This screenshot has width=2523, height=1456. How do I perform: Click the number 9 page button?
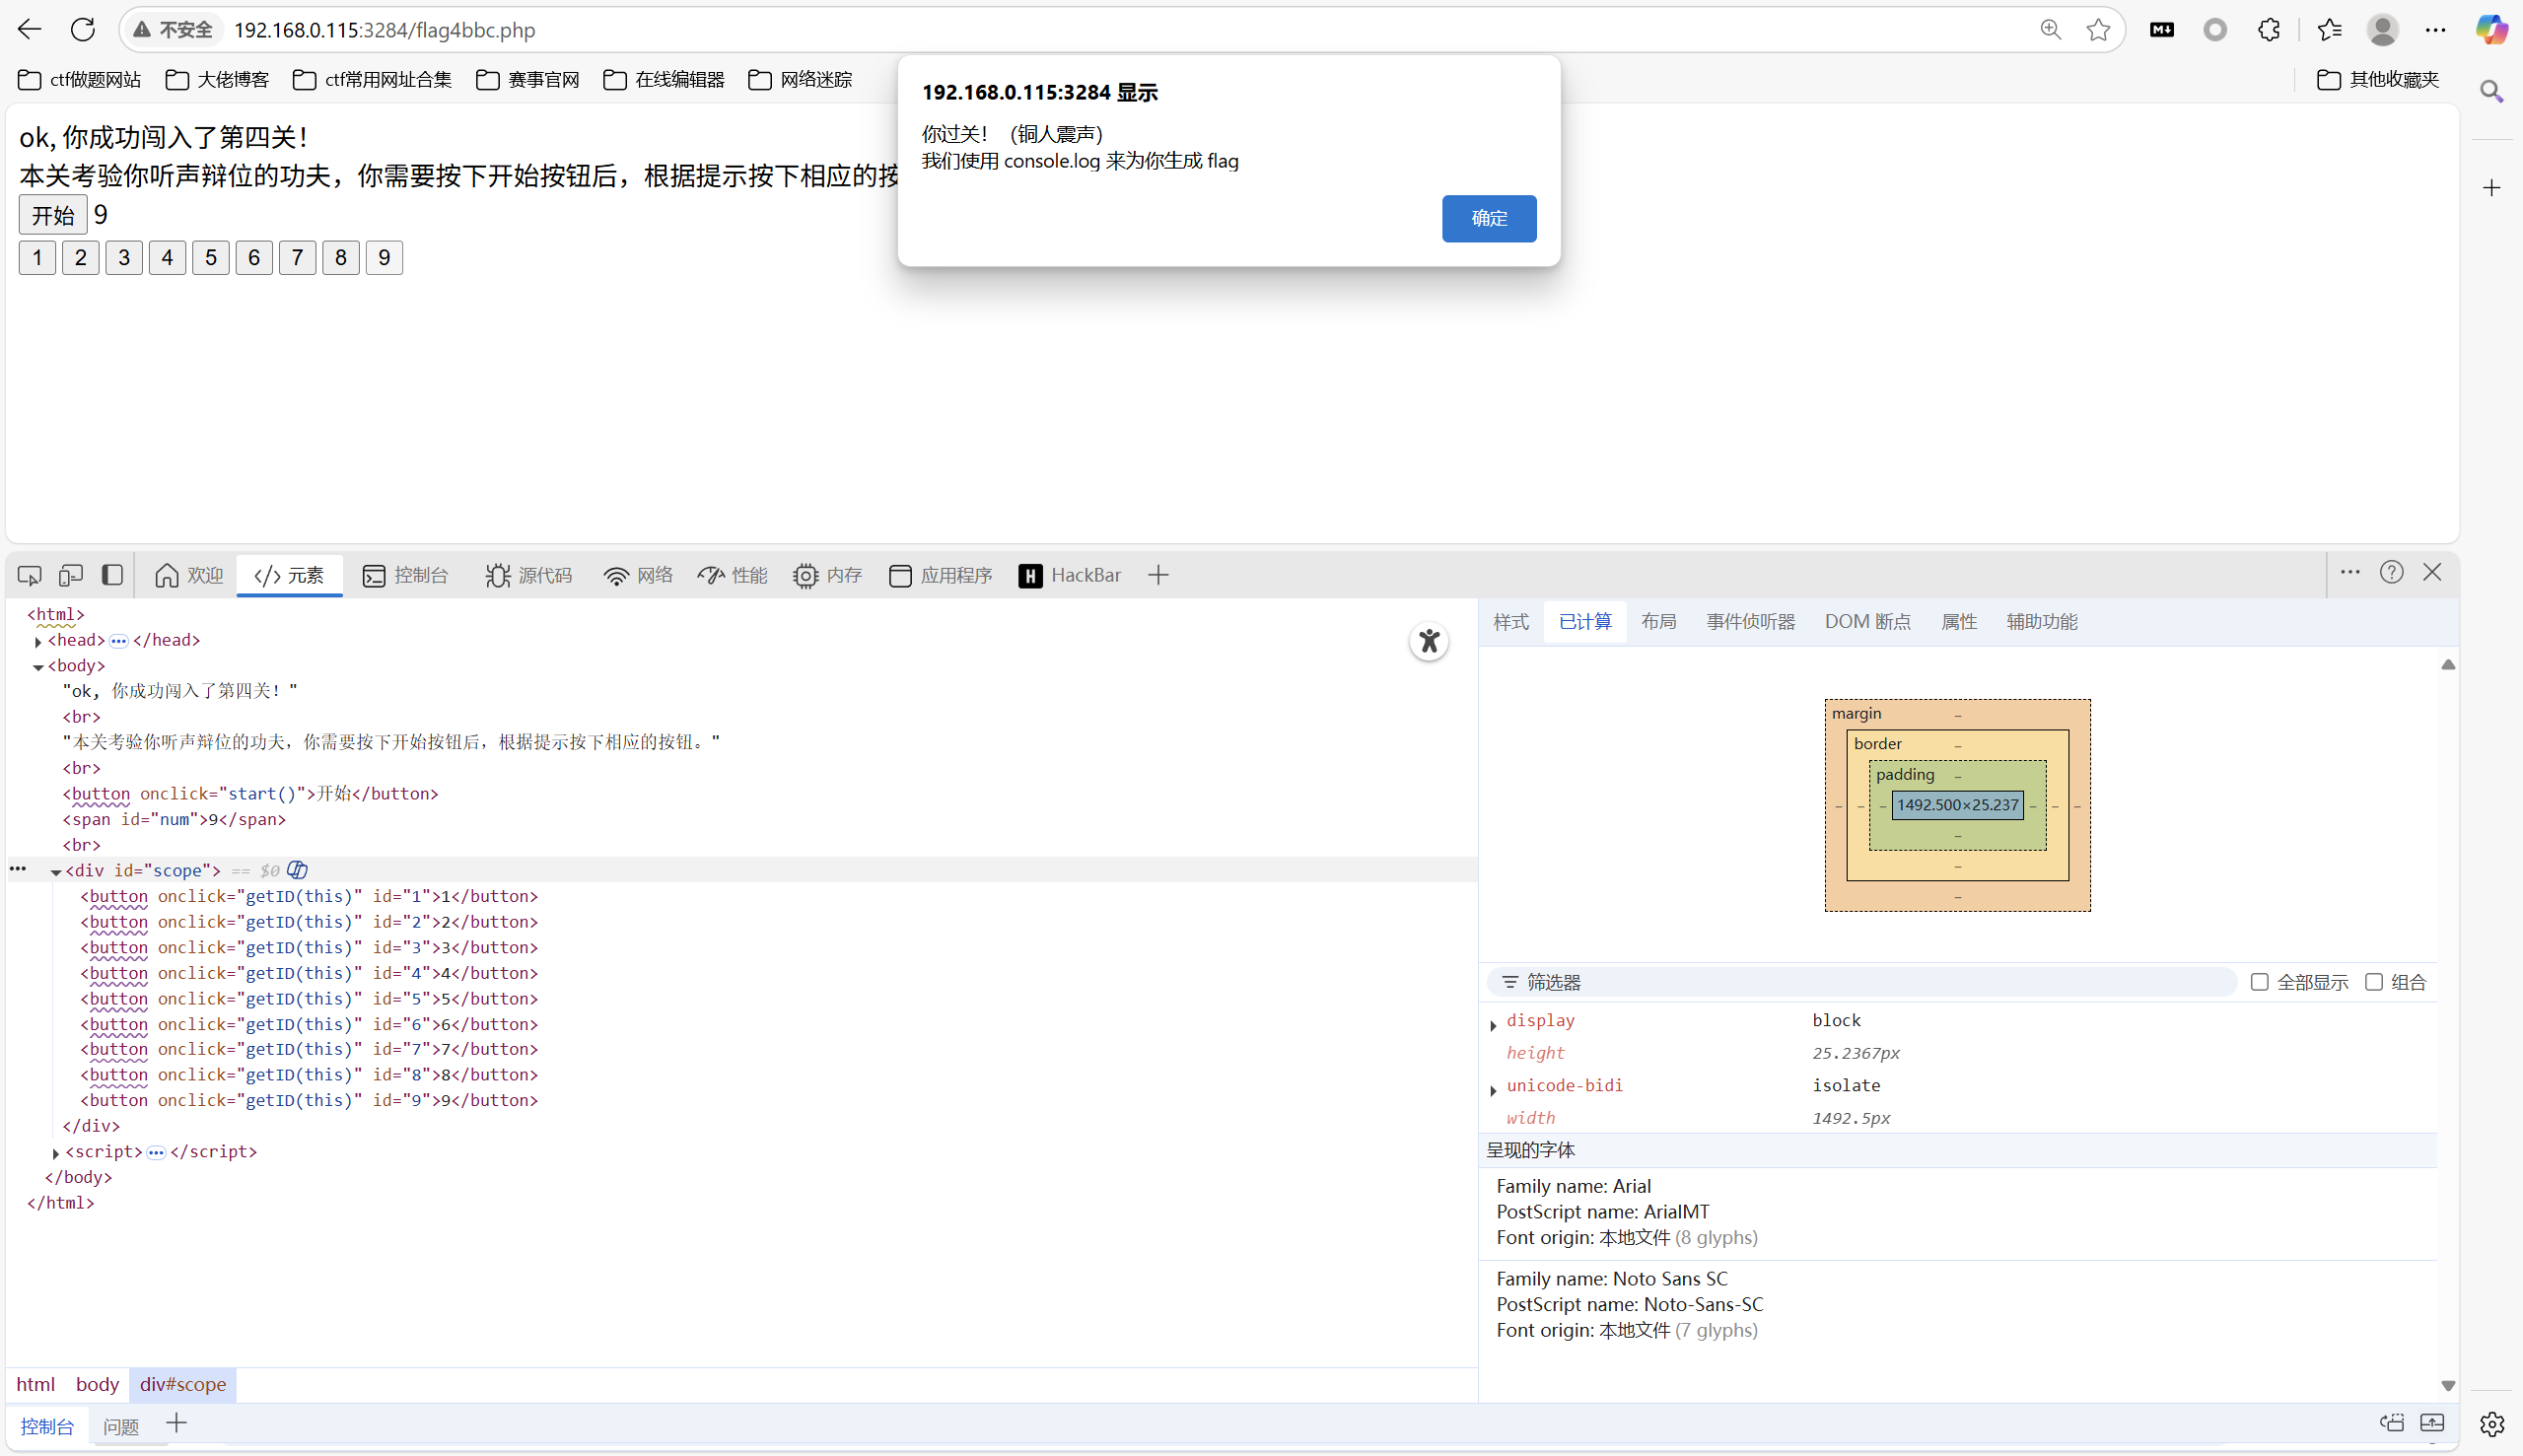pyautogui.click(x=384, y=258)
